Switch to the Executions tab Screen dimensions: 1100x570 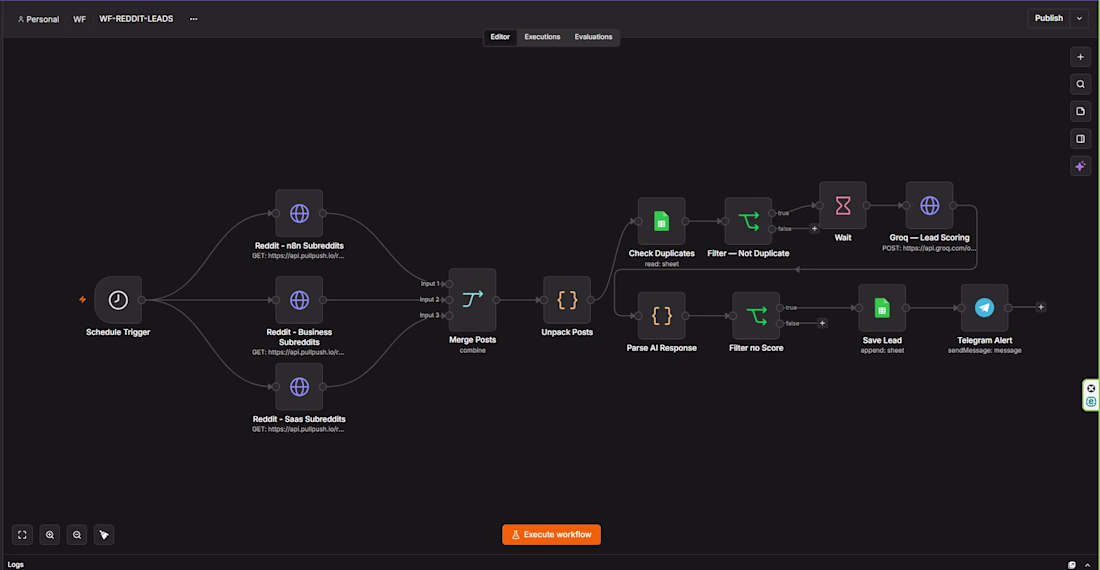point(542,37)
